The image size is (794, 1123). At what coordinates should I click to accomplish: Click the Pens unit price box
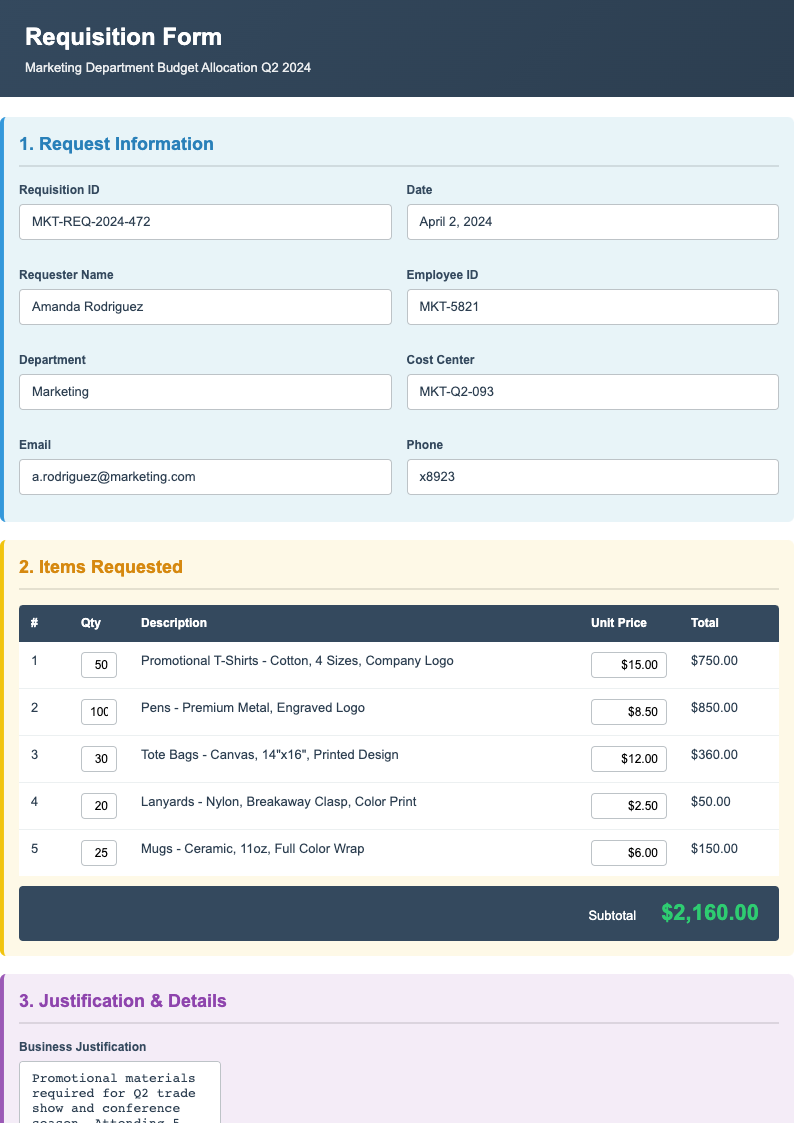(628, 712)
